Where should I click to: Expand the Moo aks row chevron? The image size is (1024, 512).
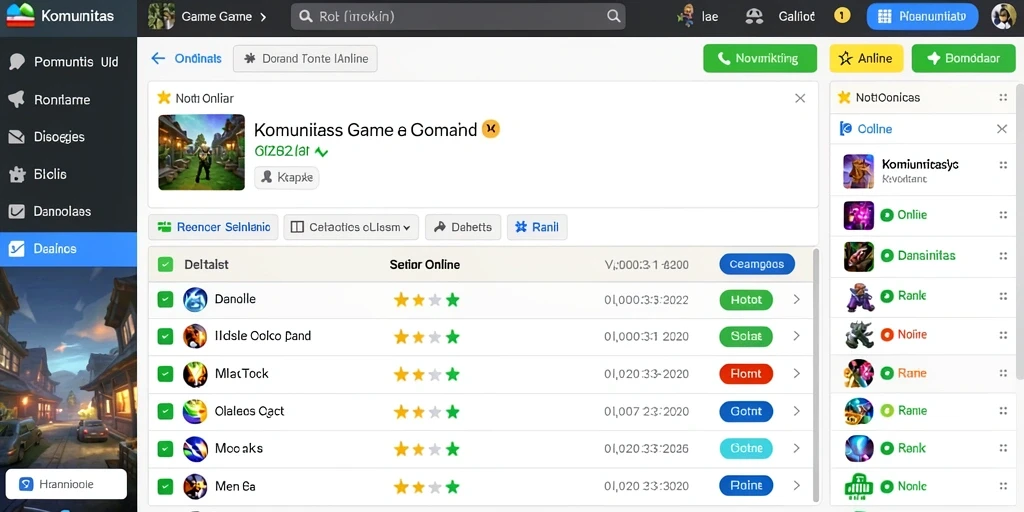[x=796, y=449]
